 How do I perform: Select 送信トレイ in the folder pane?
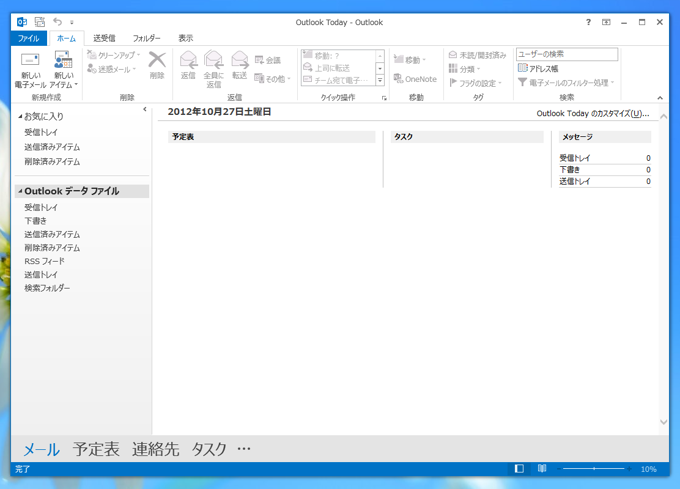pos(41,274)
